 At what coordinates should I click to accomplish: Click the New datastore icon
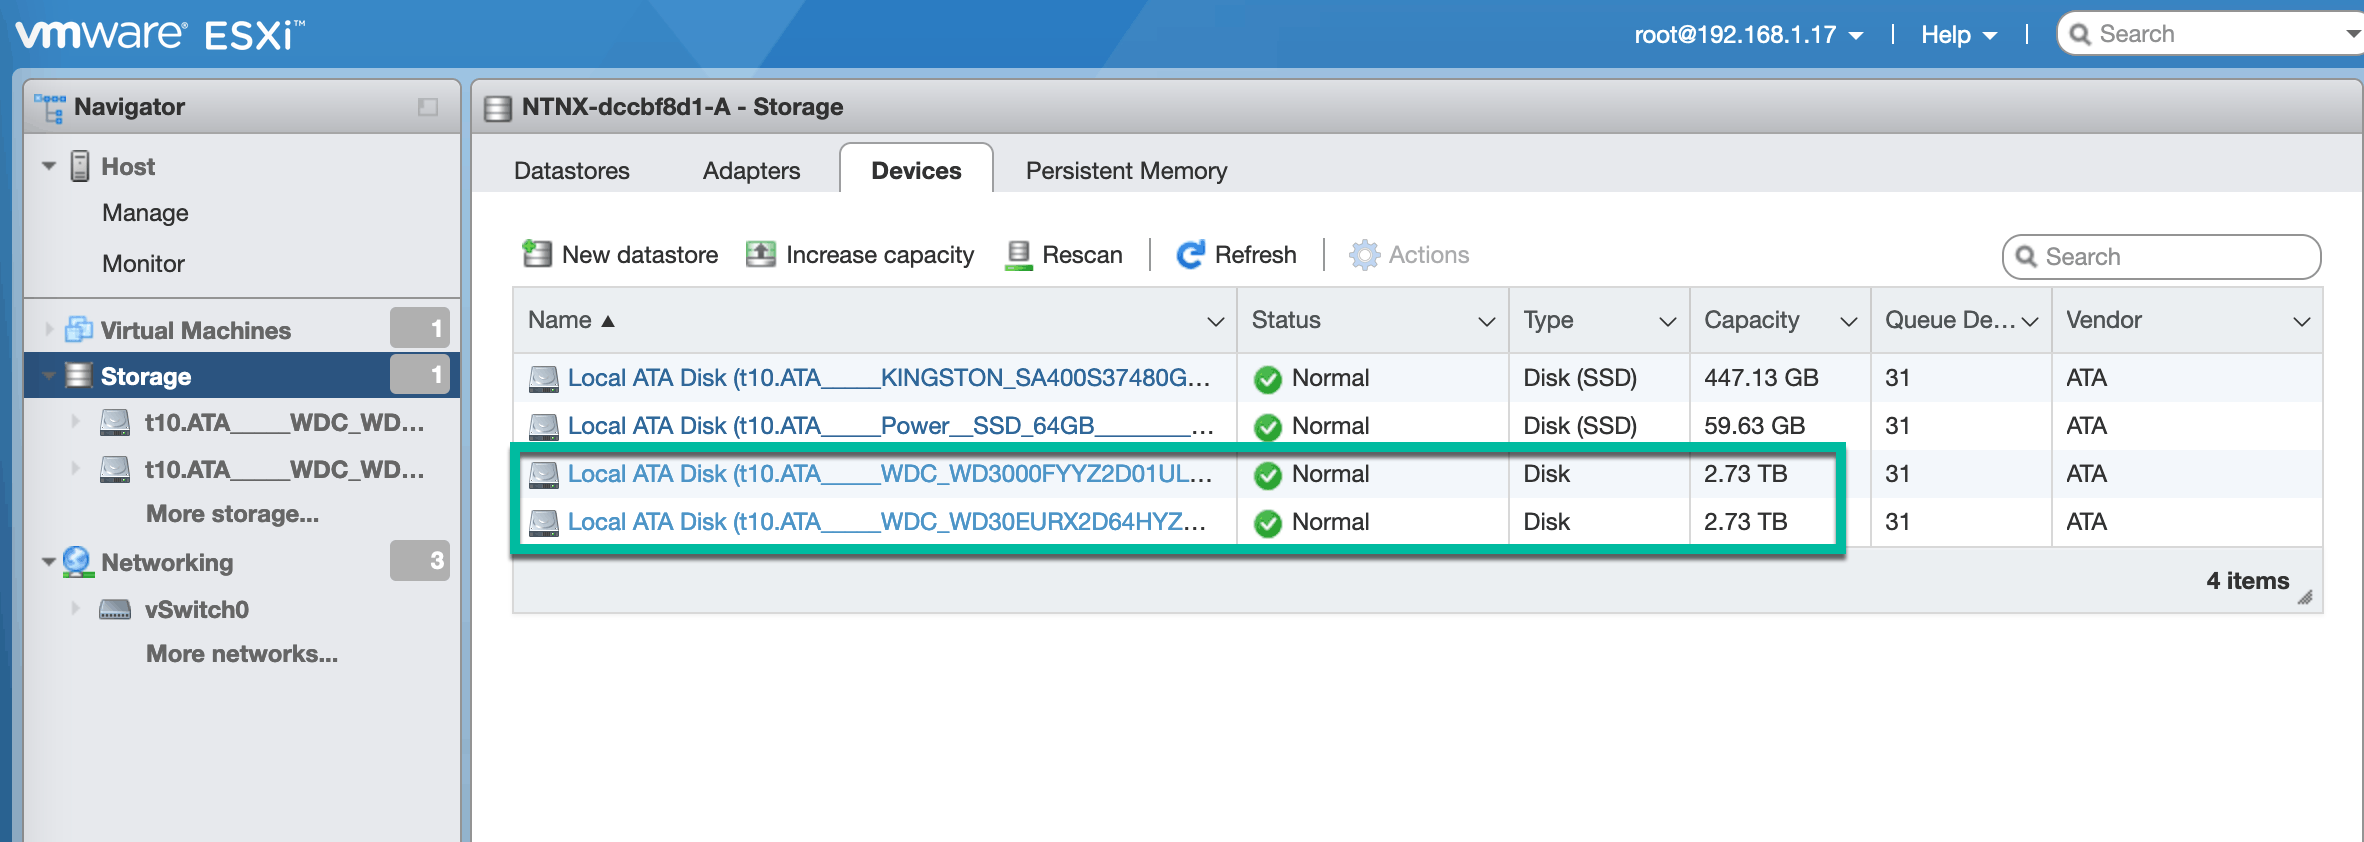click(x=537, y=255)
